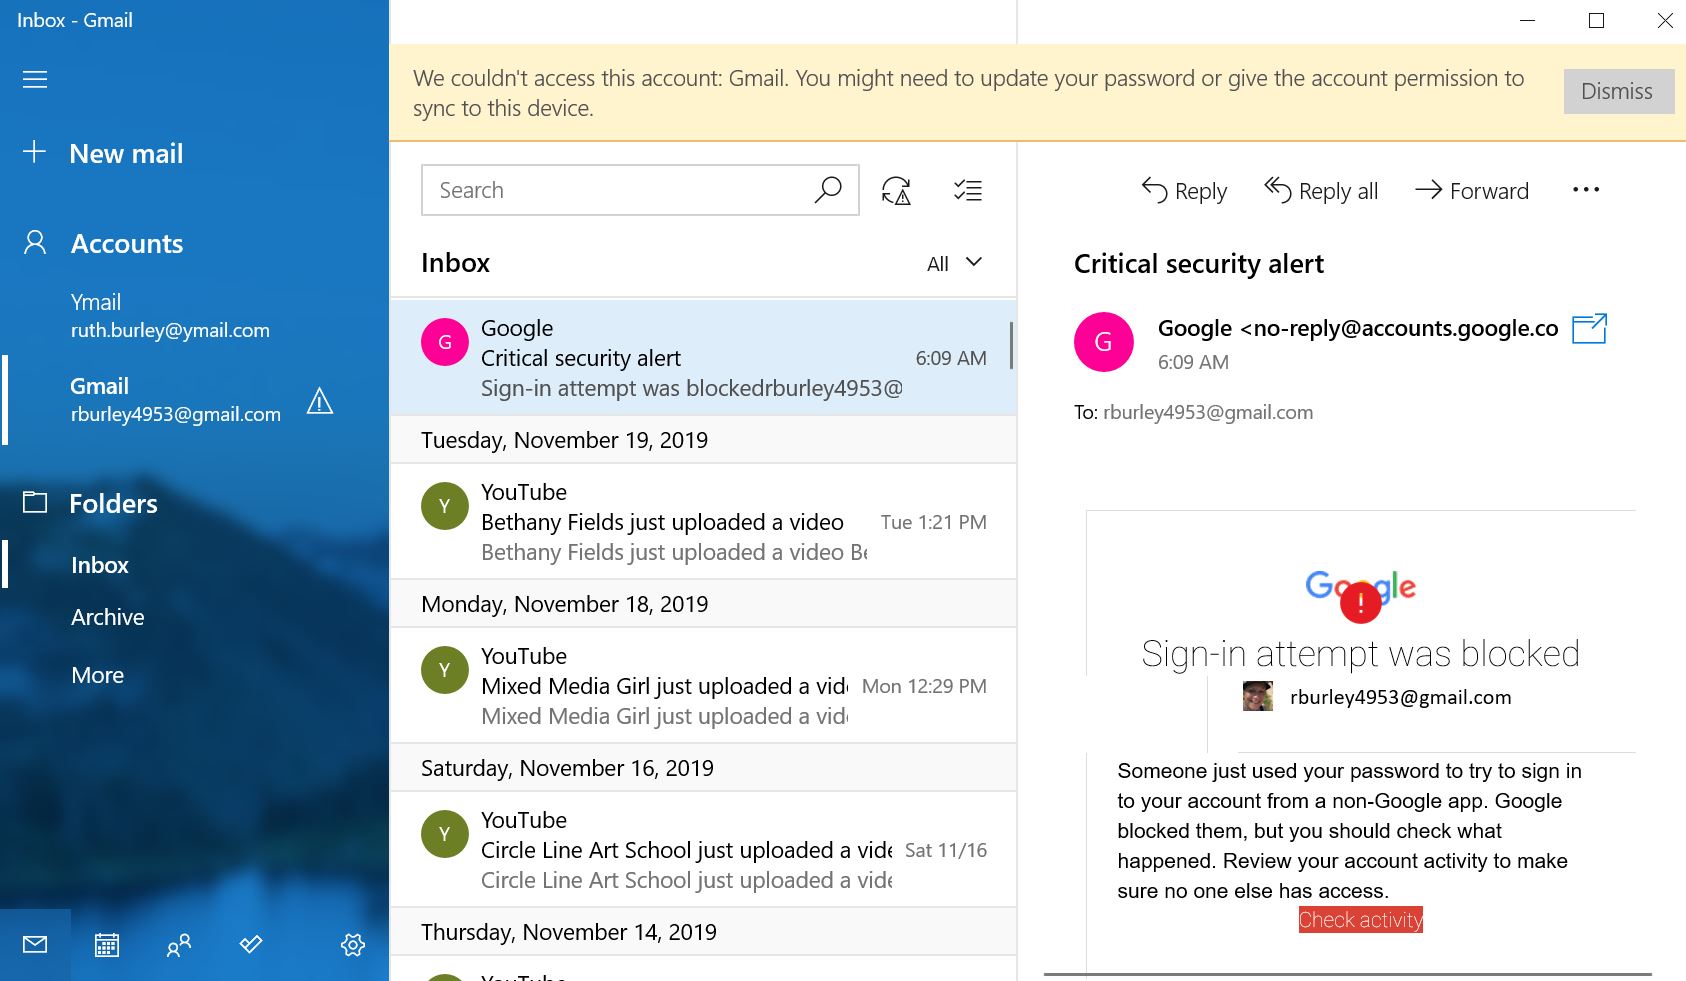Click the Y avatar for Mixed Media Girl email
Screen dimensions: 1686x981
click(445, 670)
